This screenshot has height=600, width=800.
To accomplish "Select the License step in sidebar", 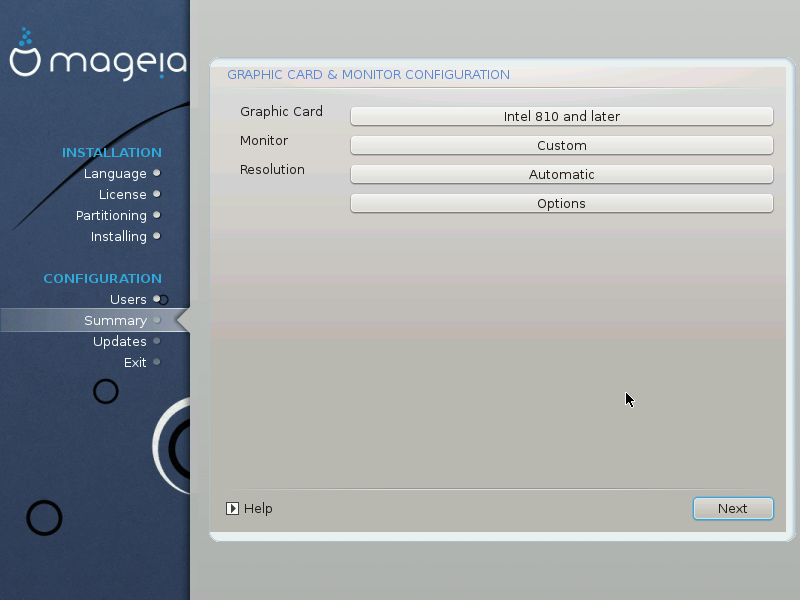I will 122,194.
